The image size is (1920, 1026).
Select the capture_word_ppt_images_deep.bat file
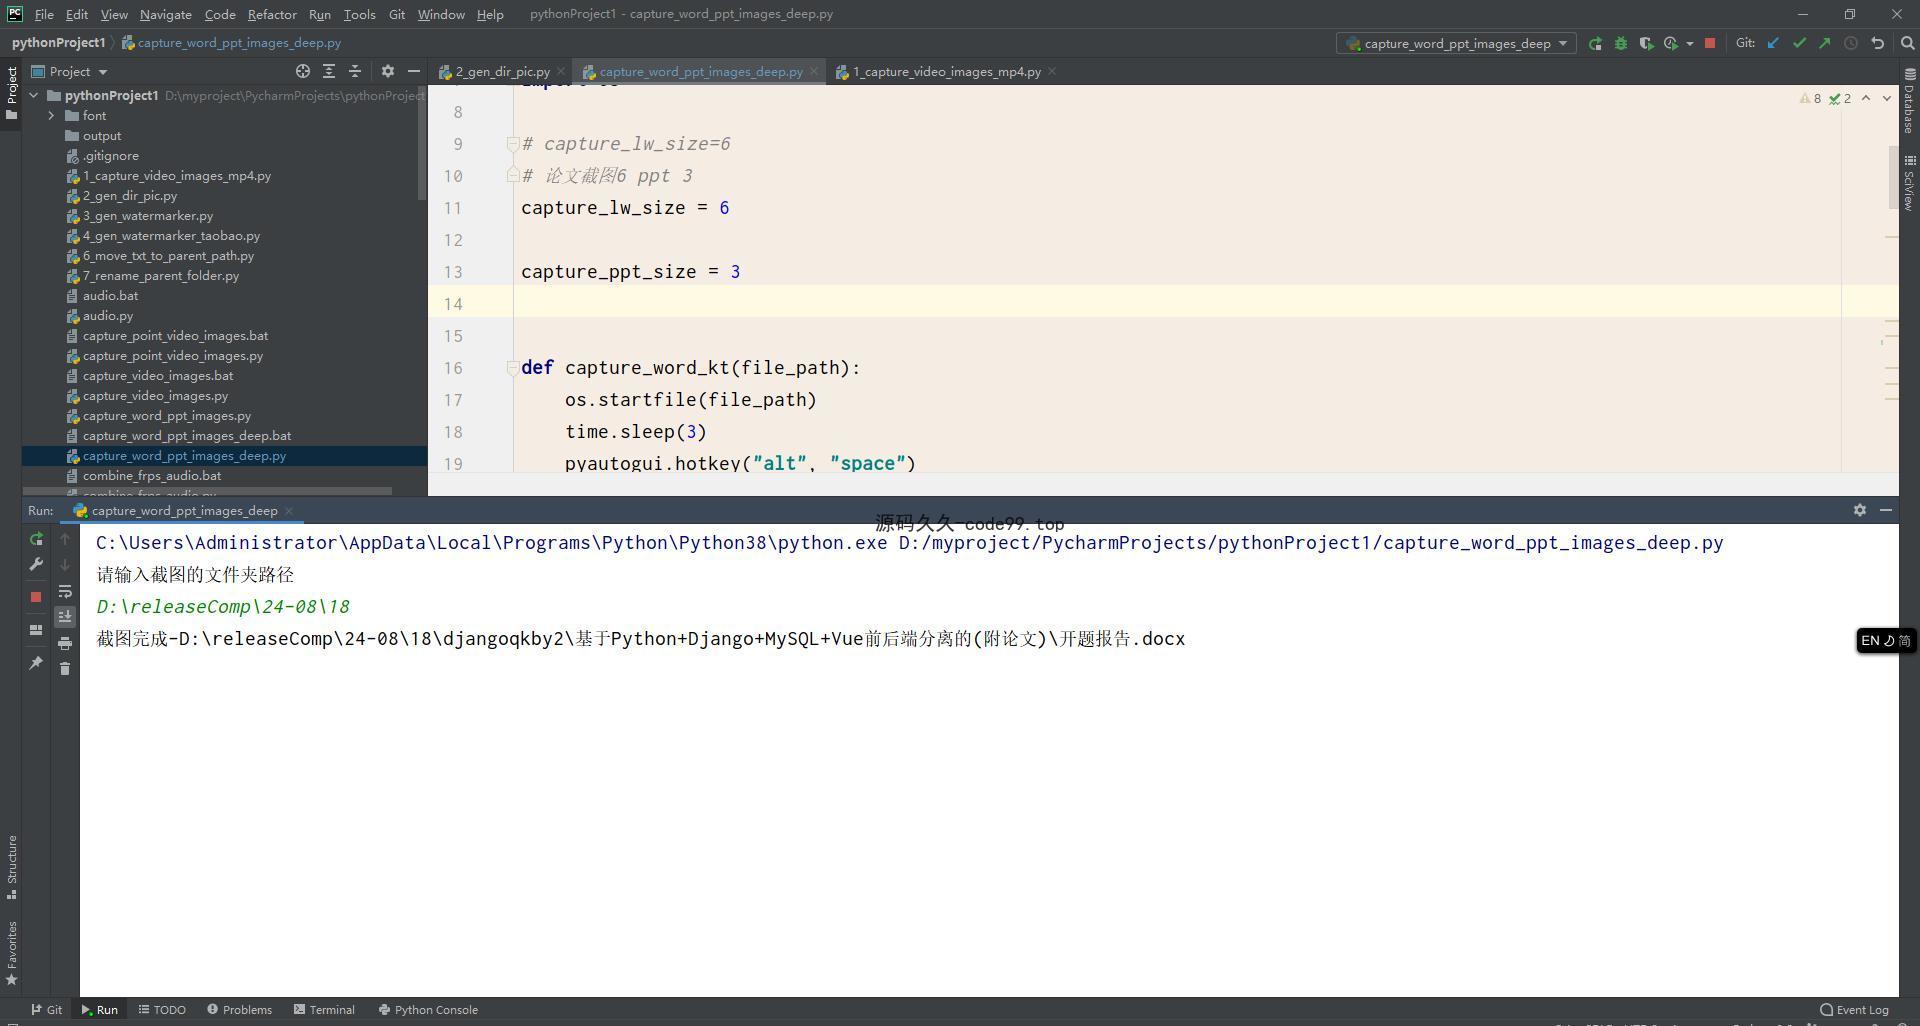point(186,436)
